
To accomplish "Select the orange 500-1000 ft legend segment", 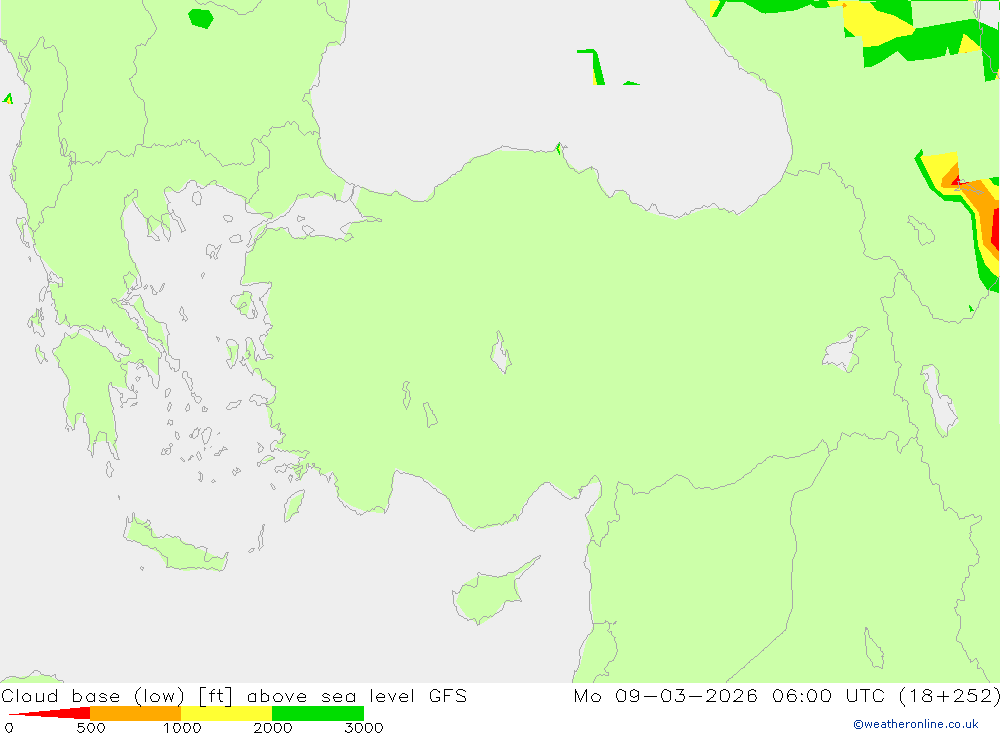I will point(136,713).
